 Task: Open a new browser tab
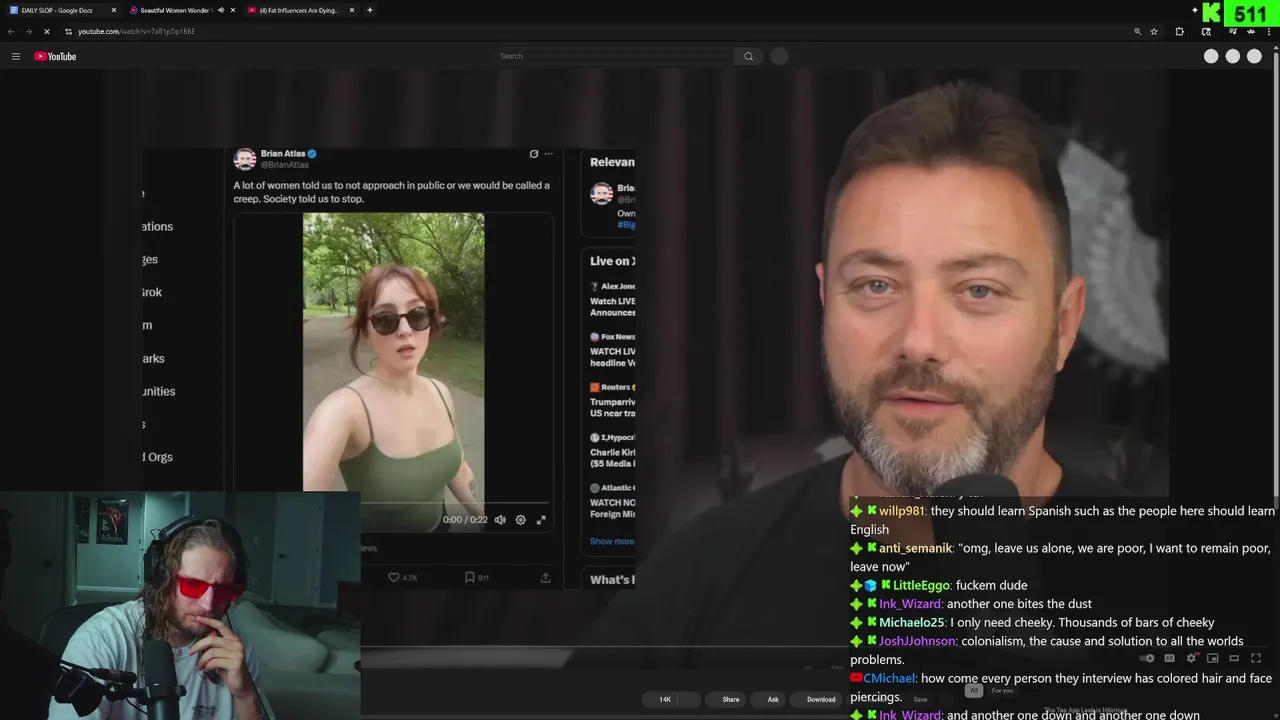click(370, 10)
